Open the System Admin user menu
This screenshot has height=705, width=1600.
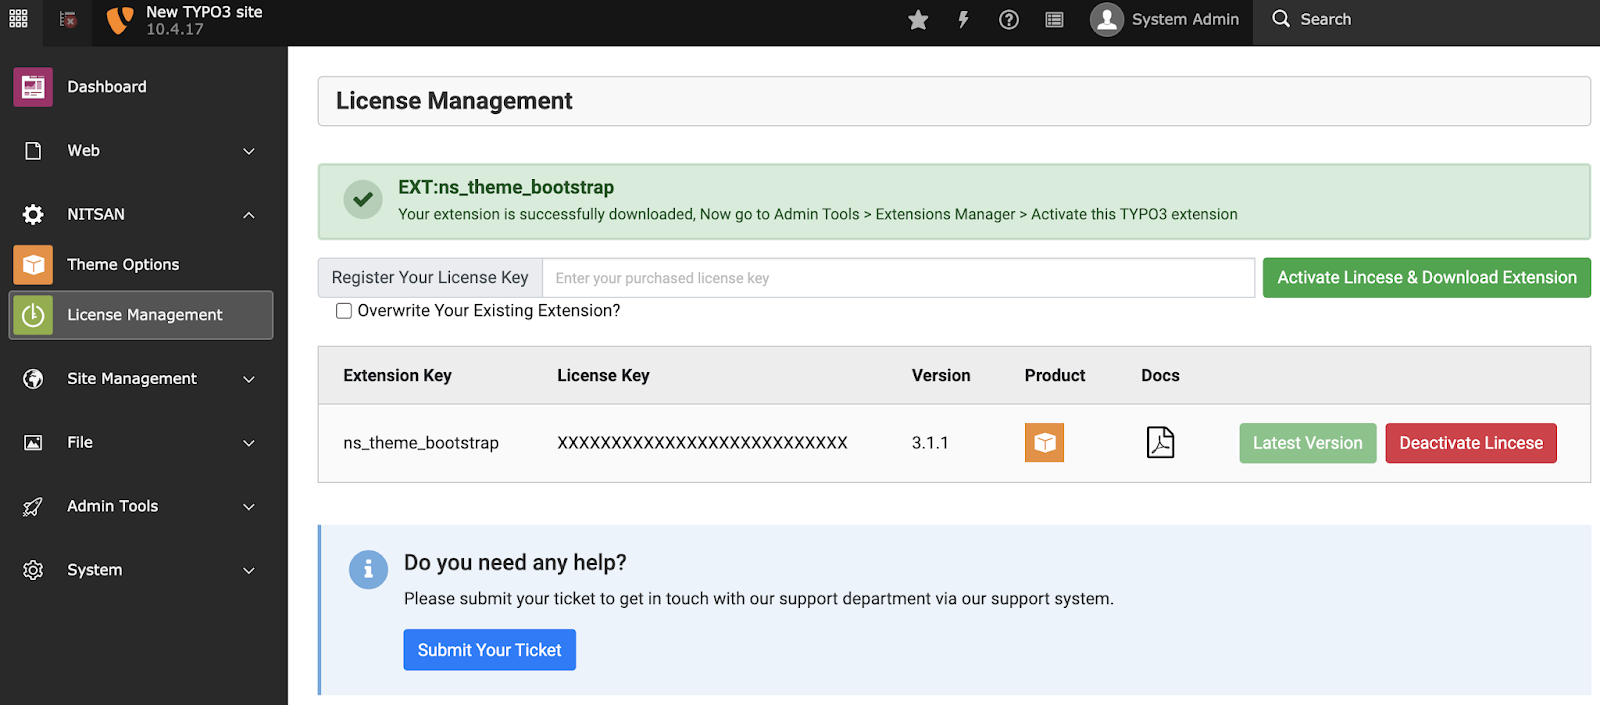pyautogui.click(x=1165, y=20)
